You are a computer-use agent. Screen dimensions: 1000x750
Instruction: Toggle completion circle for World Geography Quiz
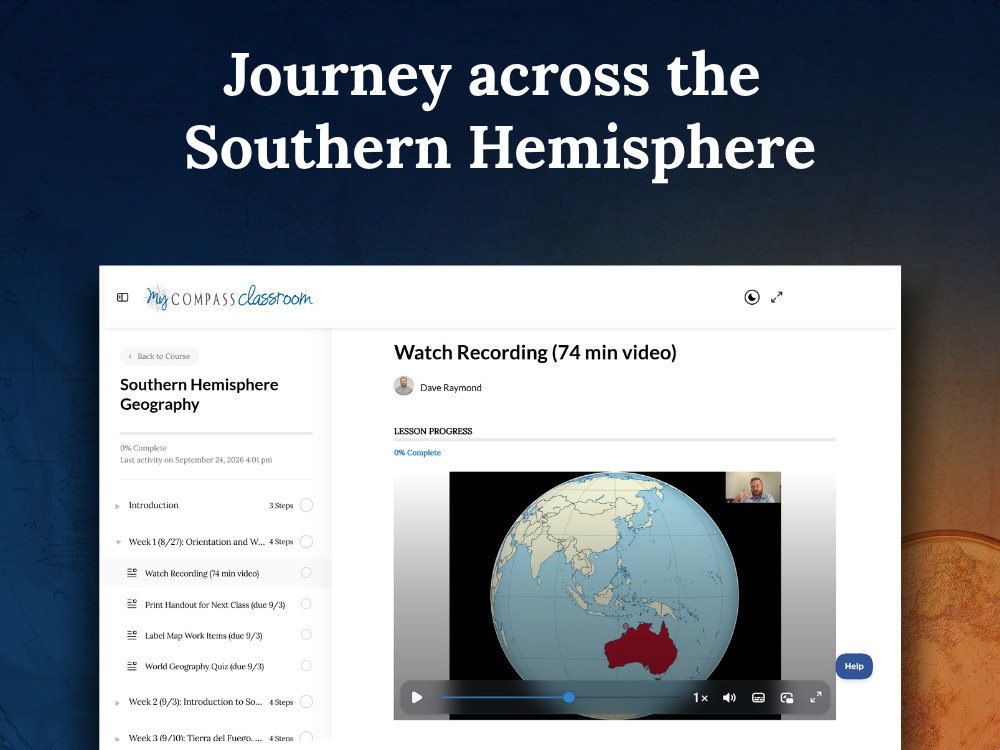coord(306,665)
